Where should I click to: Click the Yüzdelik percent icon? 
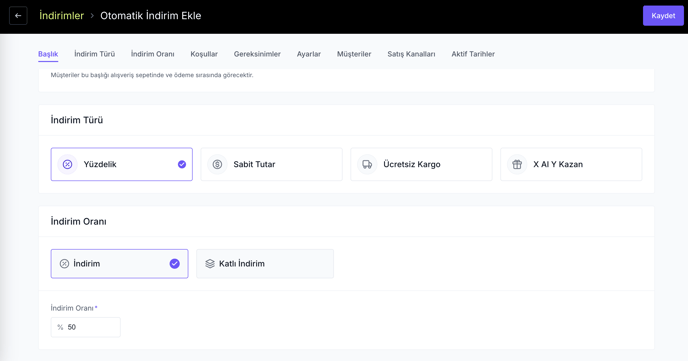coord(67,164)
